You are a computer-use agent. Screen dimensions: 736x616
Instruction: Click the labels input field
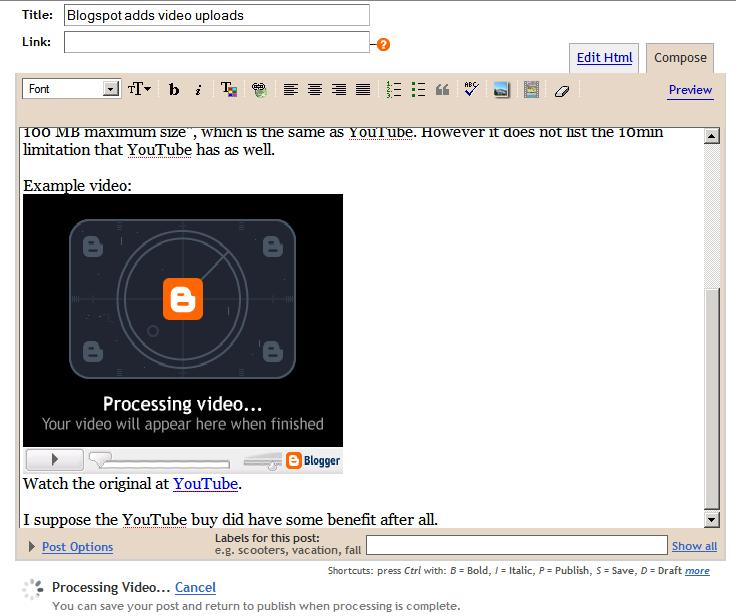point(516,545)
